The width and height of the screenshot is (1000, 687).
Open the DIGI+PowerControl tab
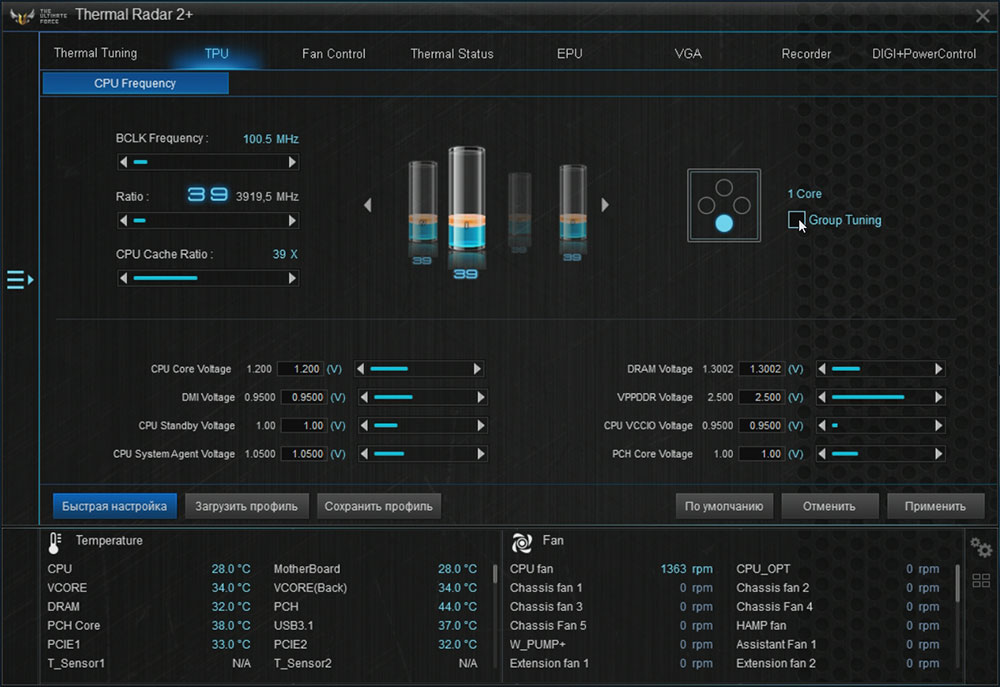point(924,54)
